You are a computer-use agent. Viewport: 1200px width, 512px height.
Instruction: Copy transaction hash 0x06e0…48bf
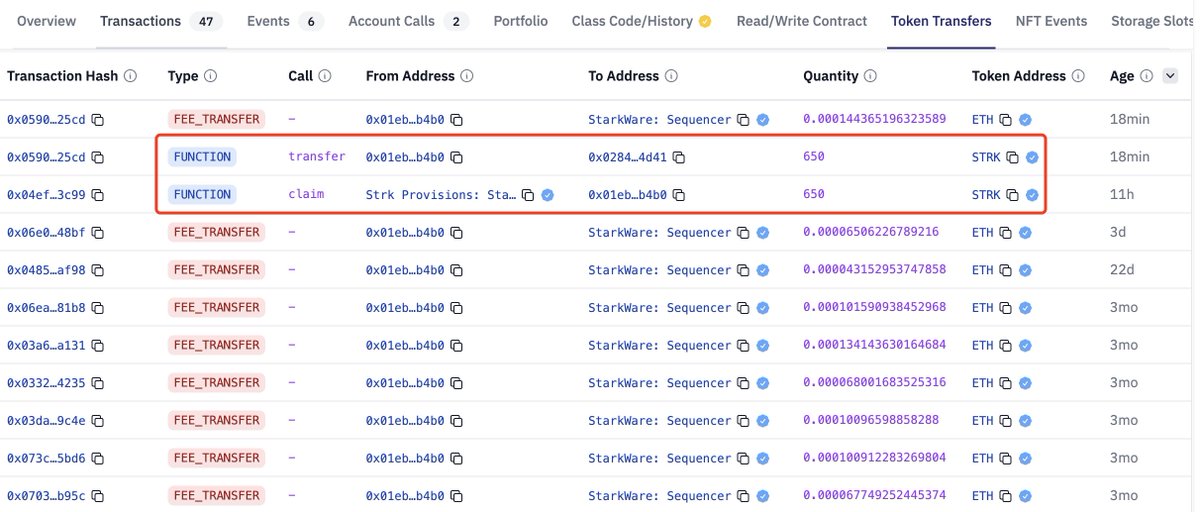98,233
